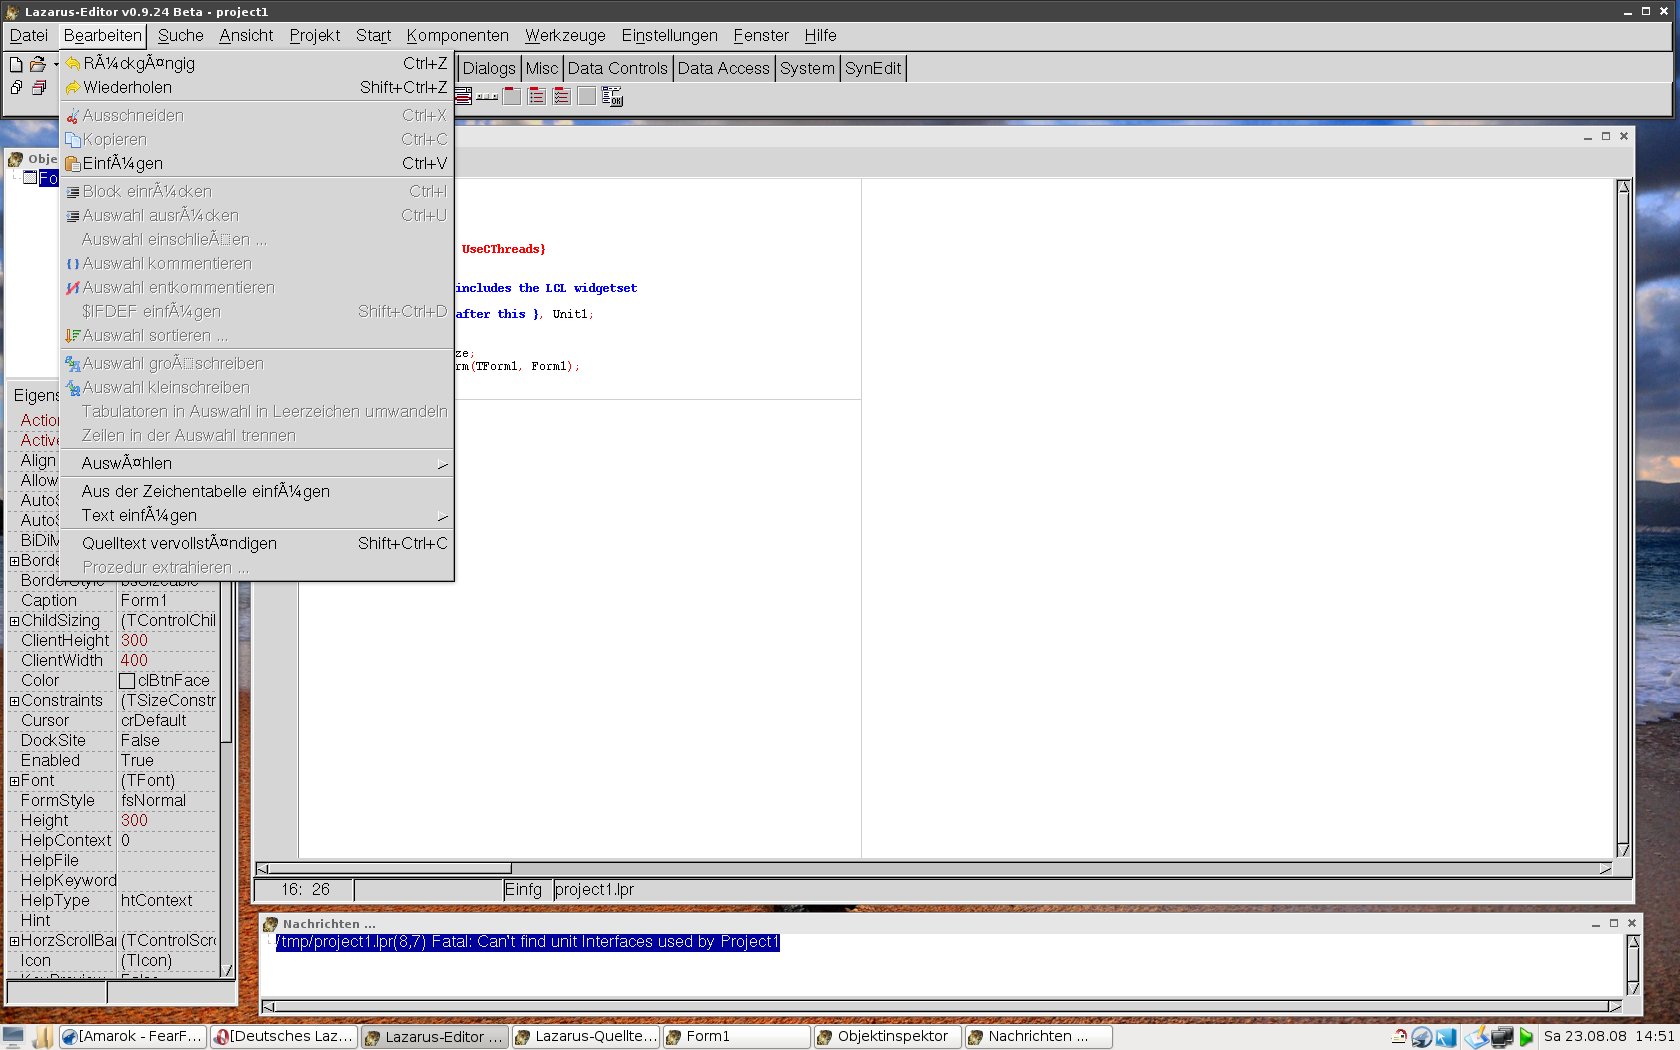The image size is (1680, 1050).
Task: Click the New file icon in toolbar
Action: click(16, 64)
